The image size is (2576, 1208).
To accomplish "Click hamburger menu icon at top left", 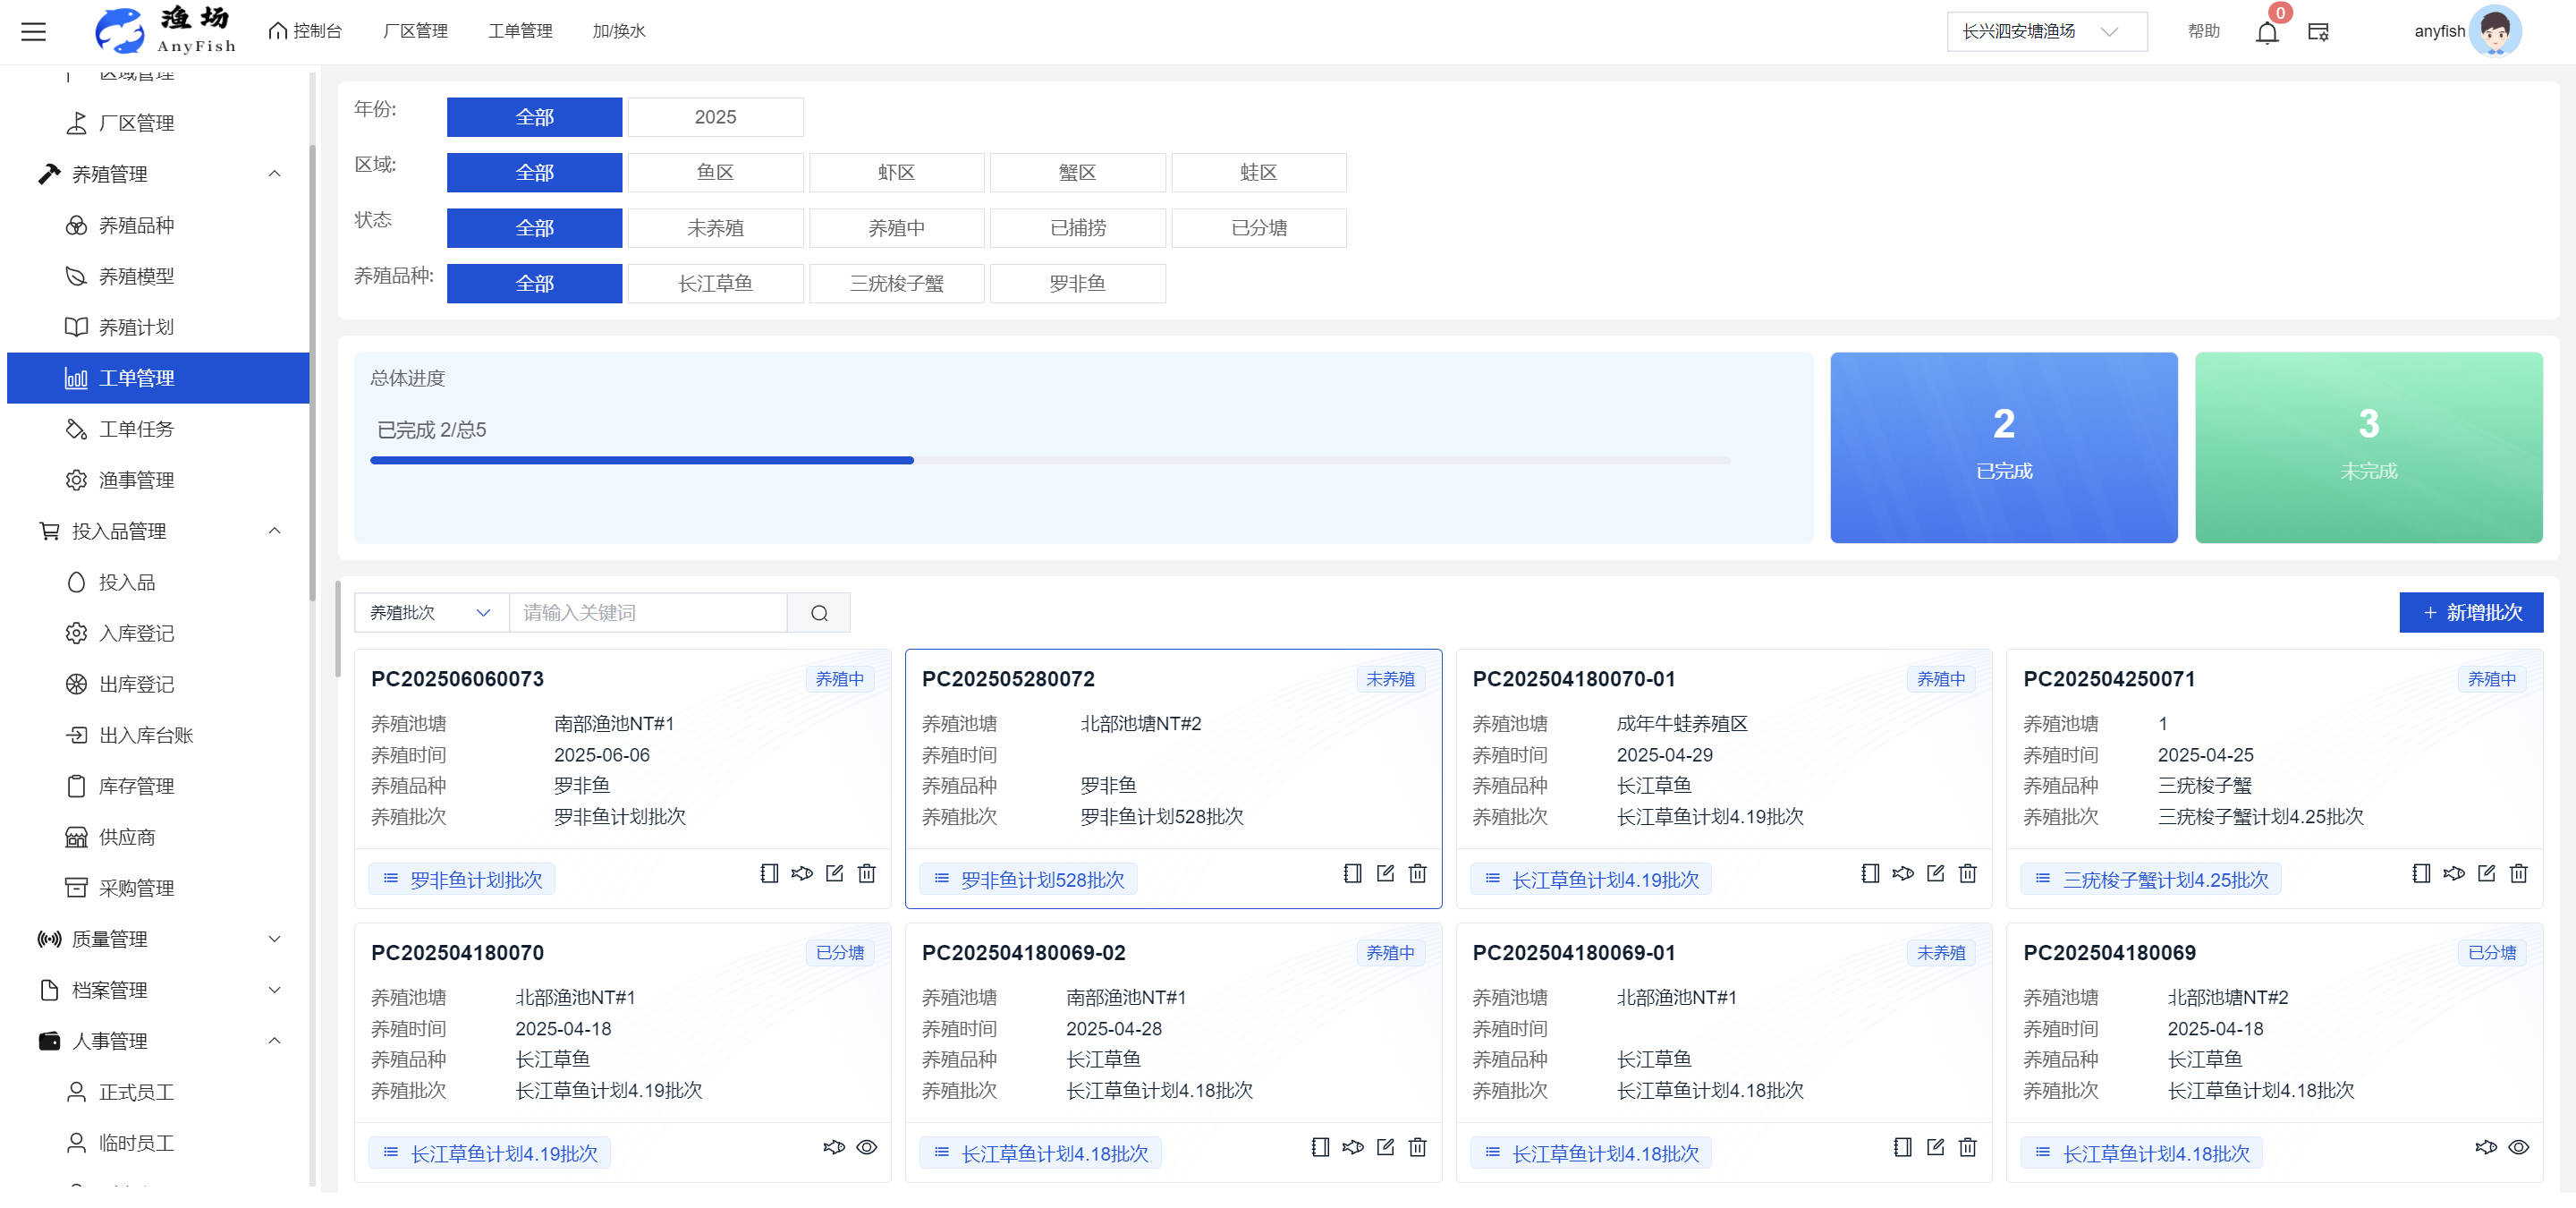I will tap(34, 31).
